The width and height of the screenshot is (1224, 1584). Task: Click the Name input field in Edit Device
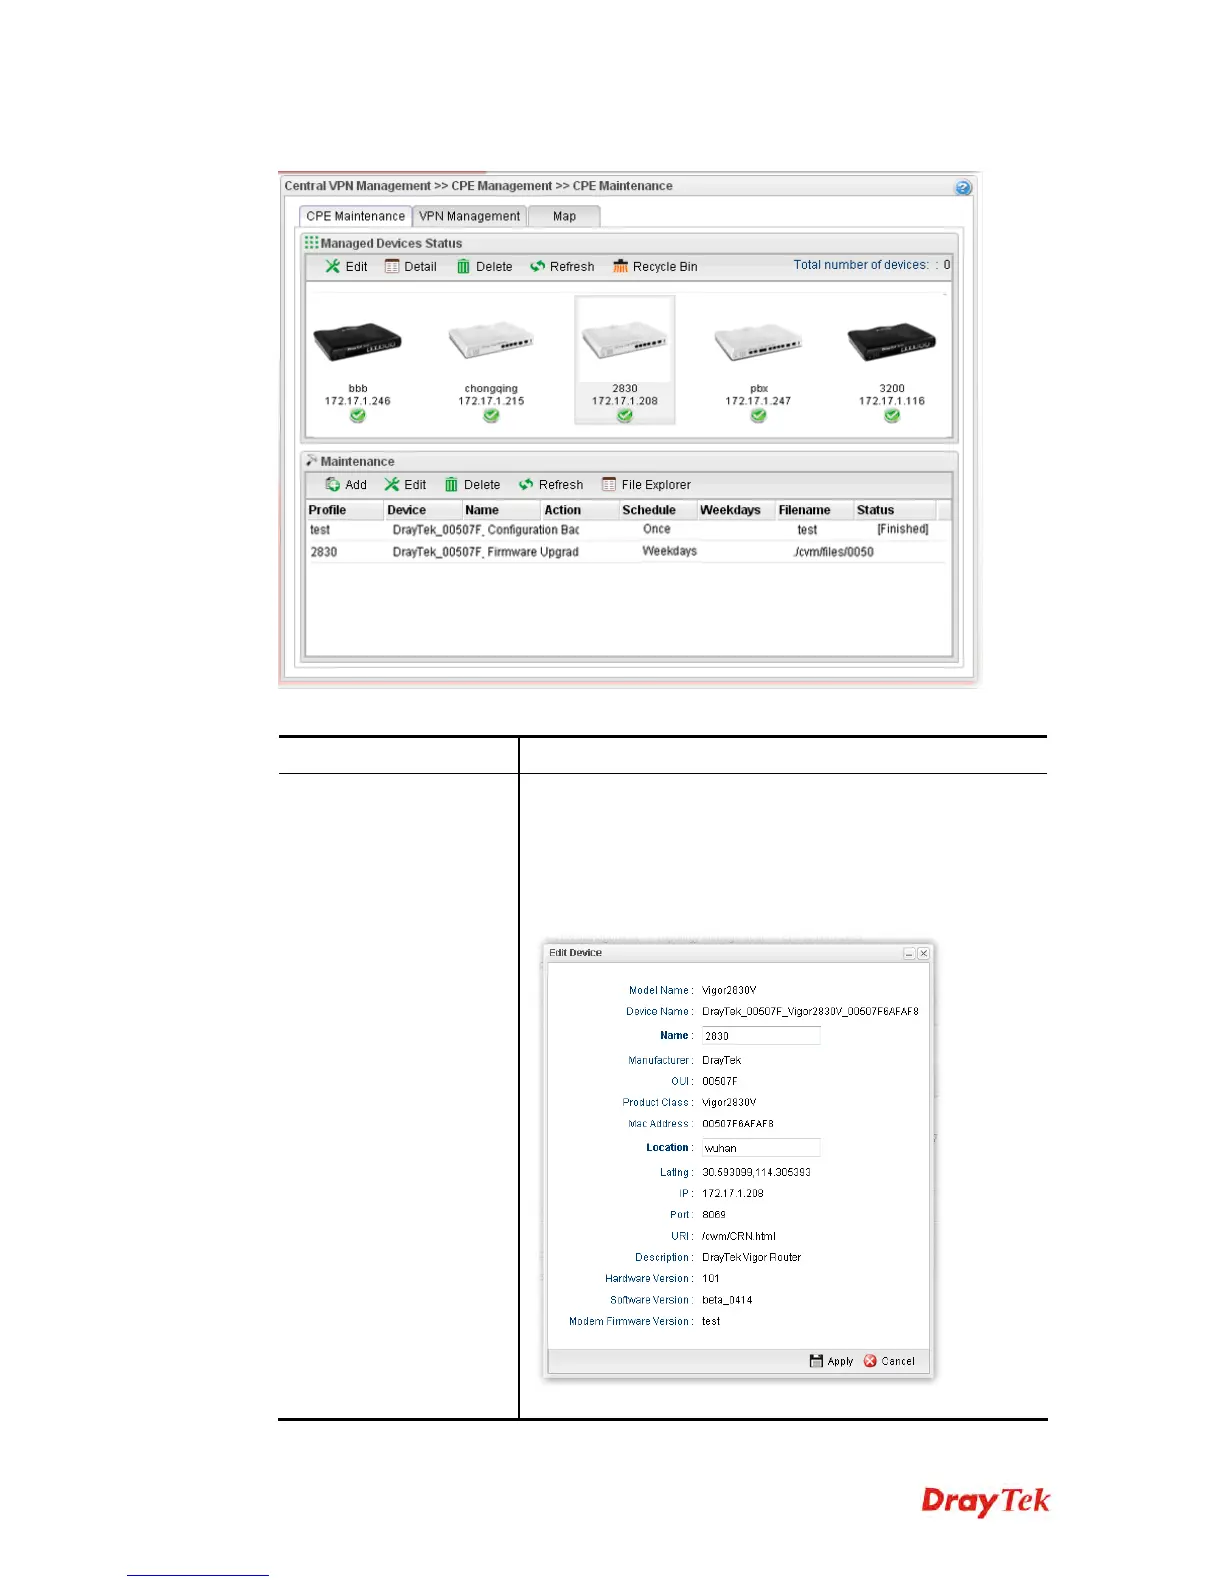[761, 1036]
